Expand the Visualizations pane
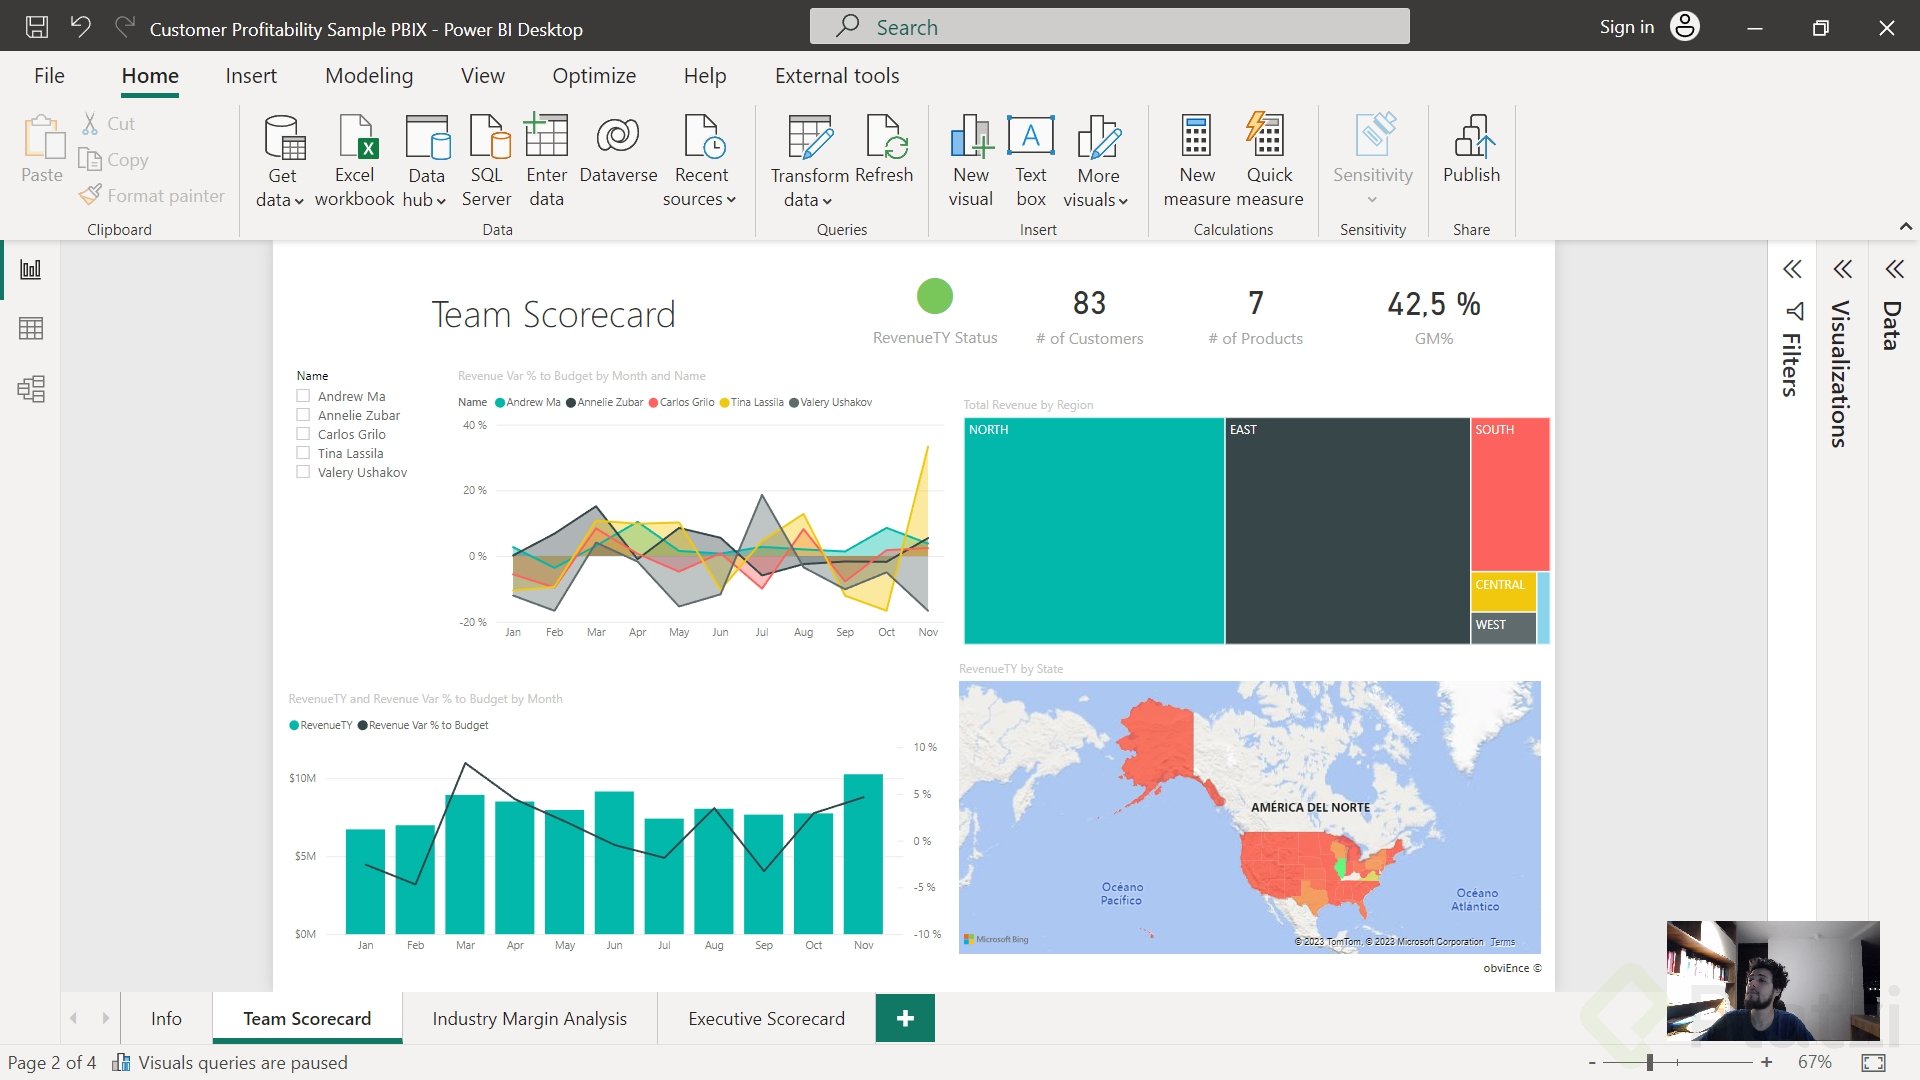 1842,269
